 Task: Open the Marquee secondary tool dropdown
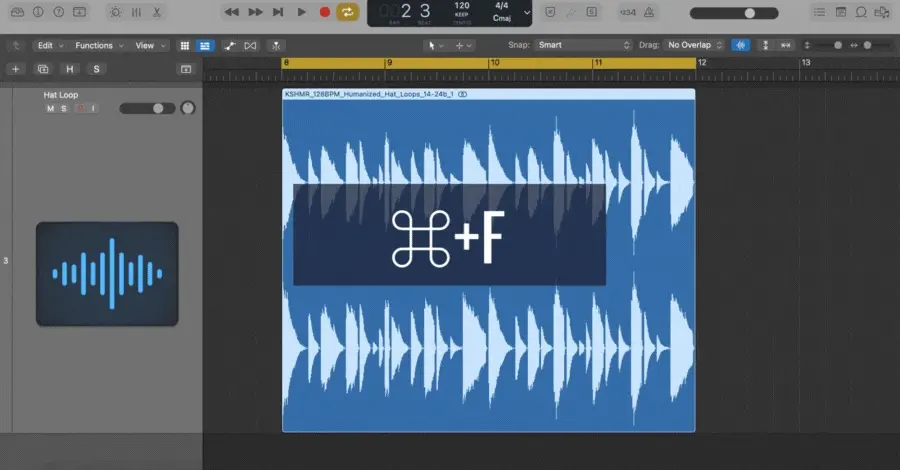(x=464, y=45)
